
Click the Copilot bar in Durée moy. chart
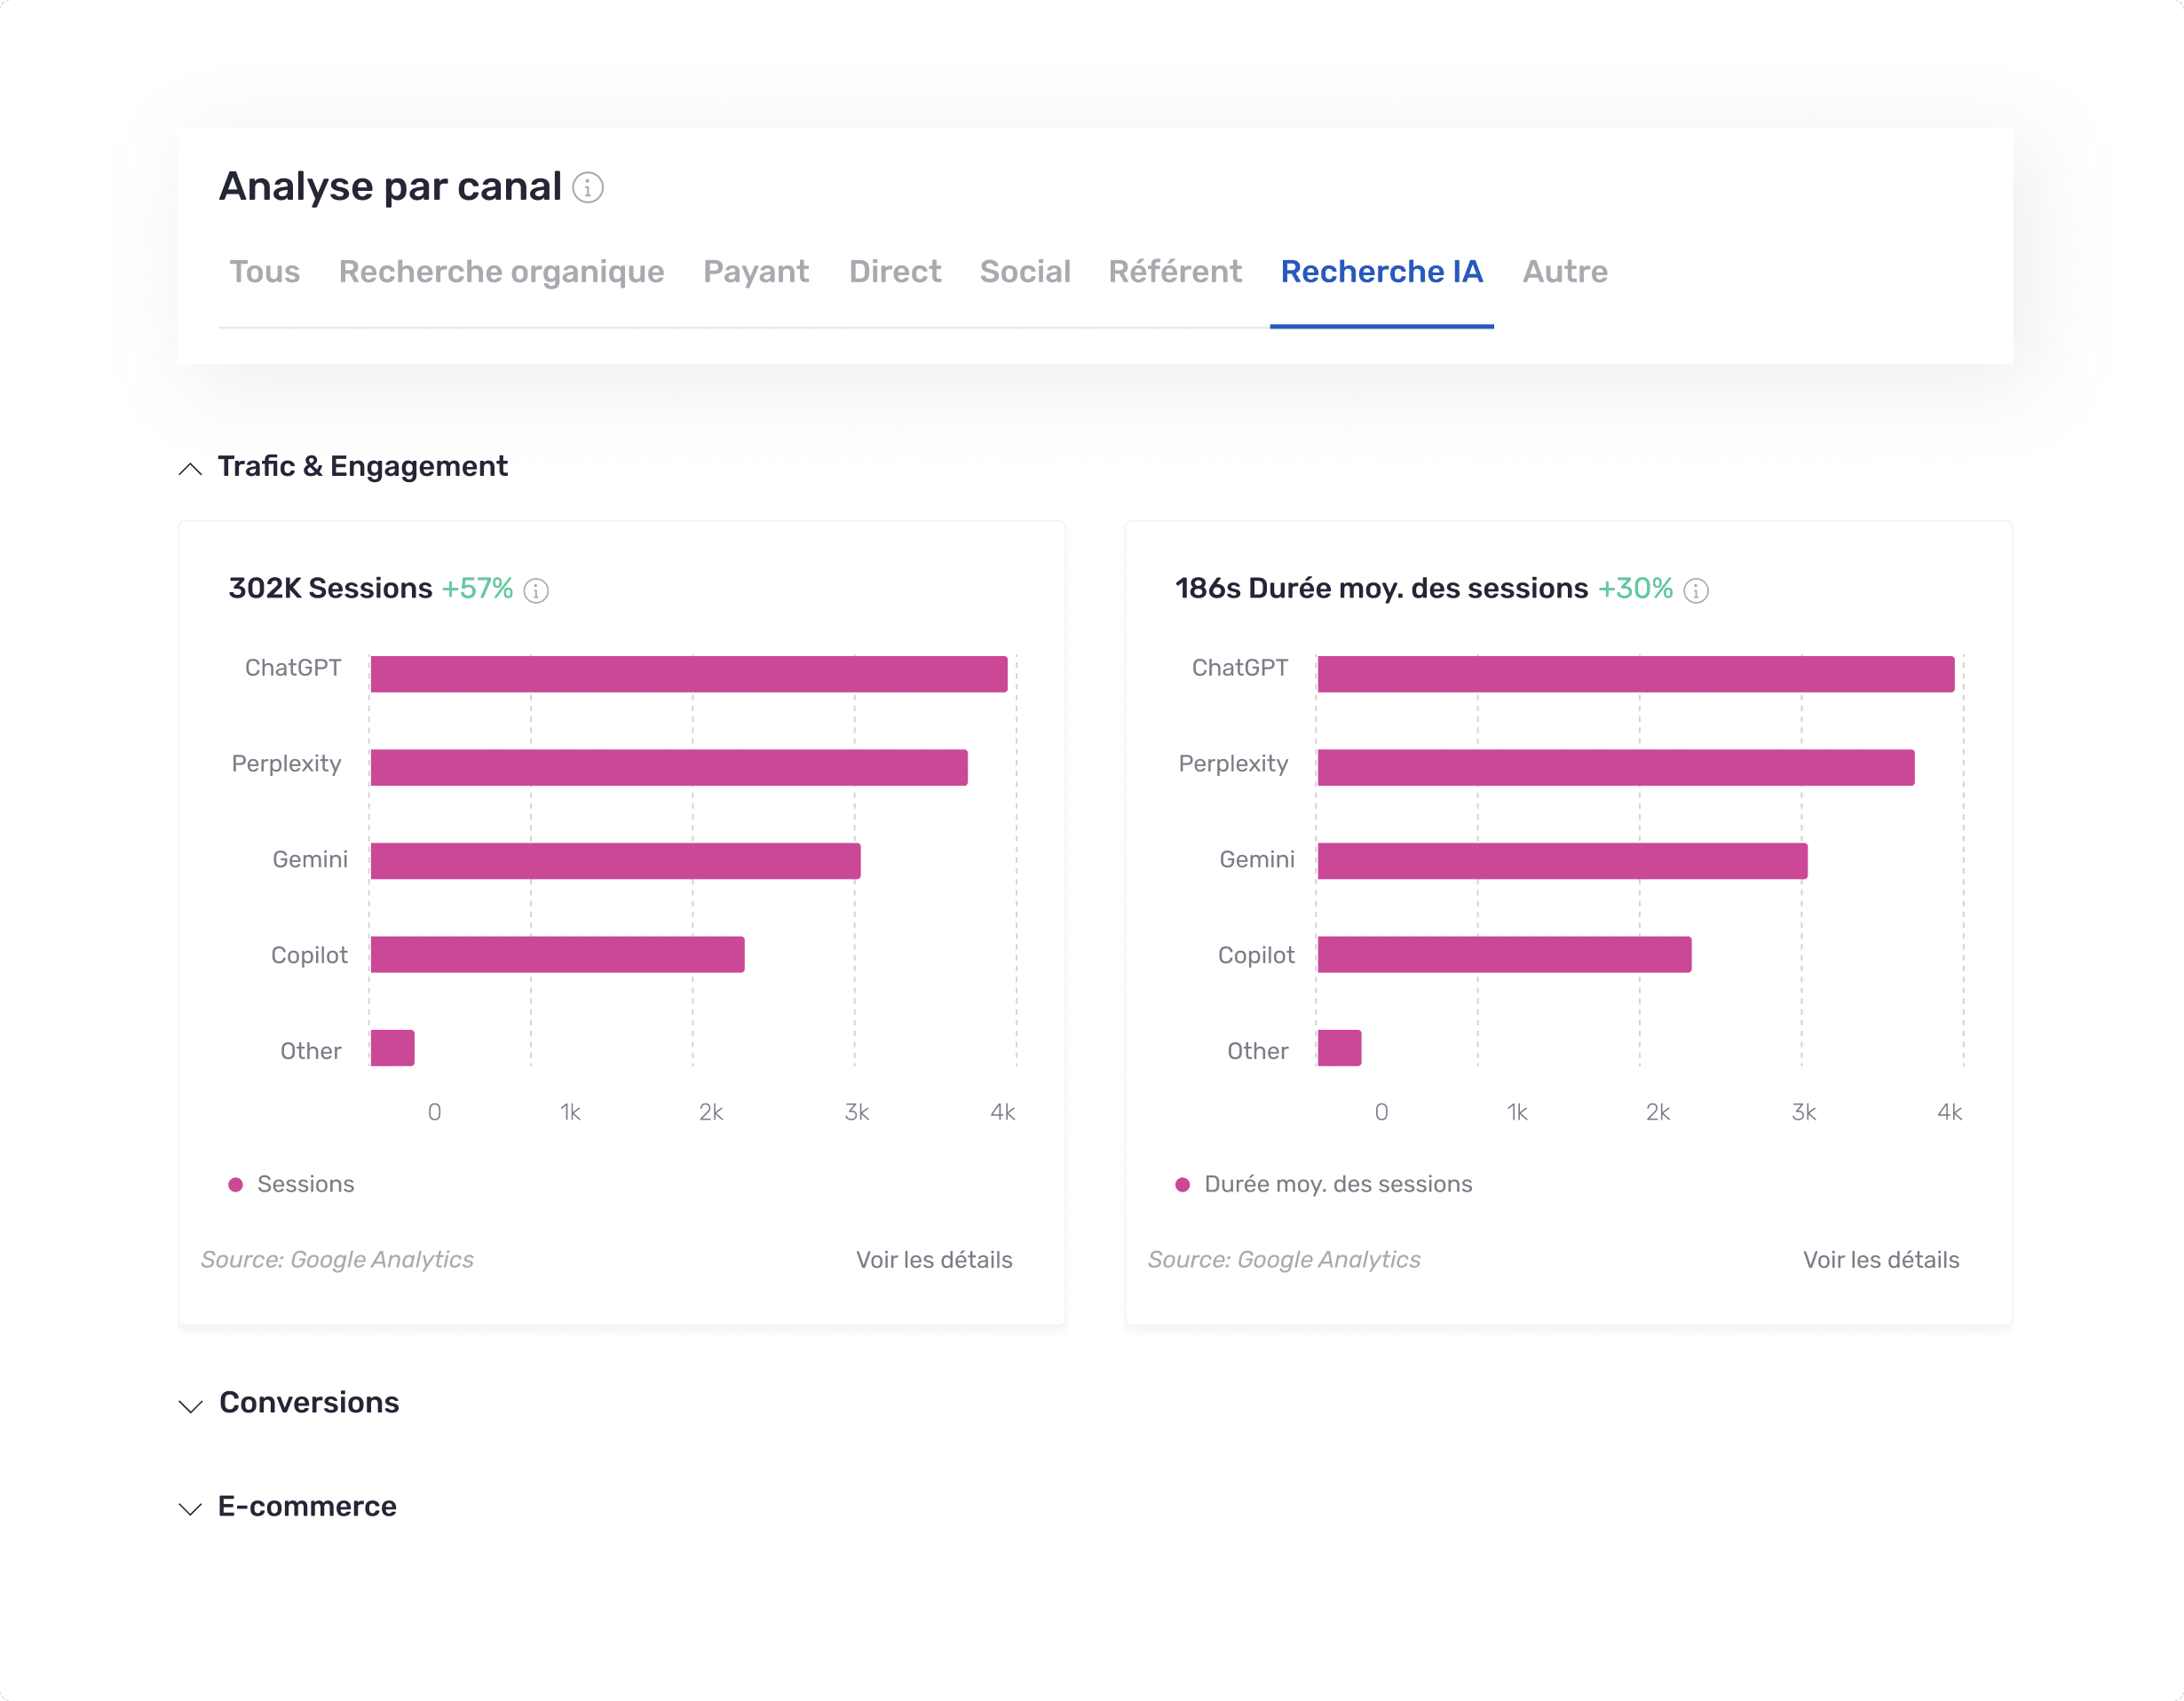click(x=1504, y=955)
